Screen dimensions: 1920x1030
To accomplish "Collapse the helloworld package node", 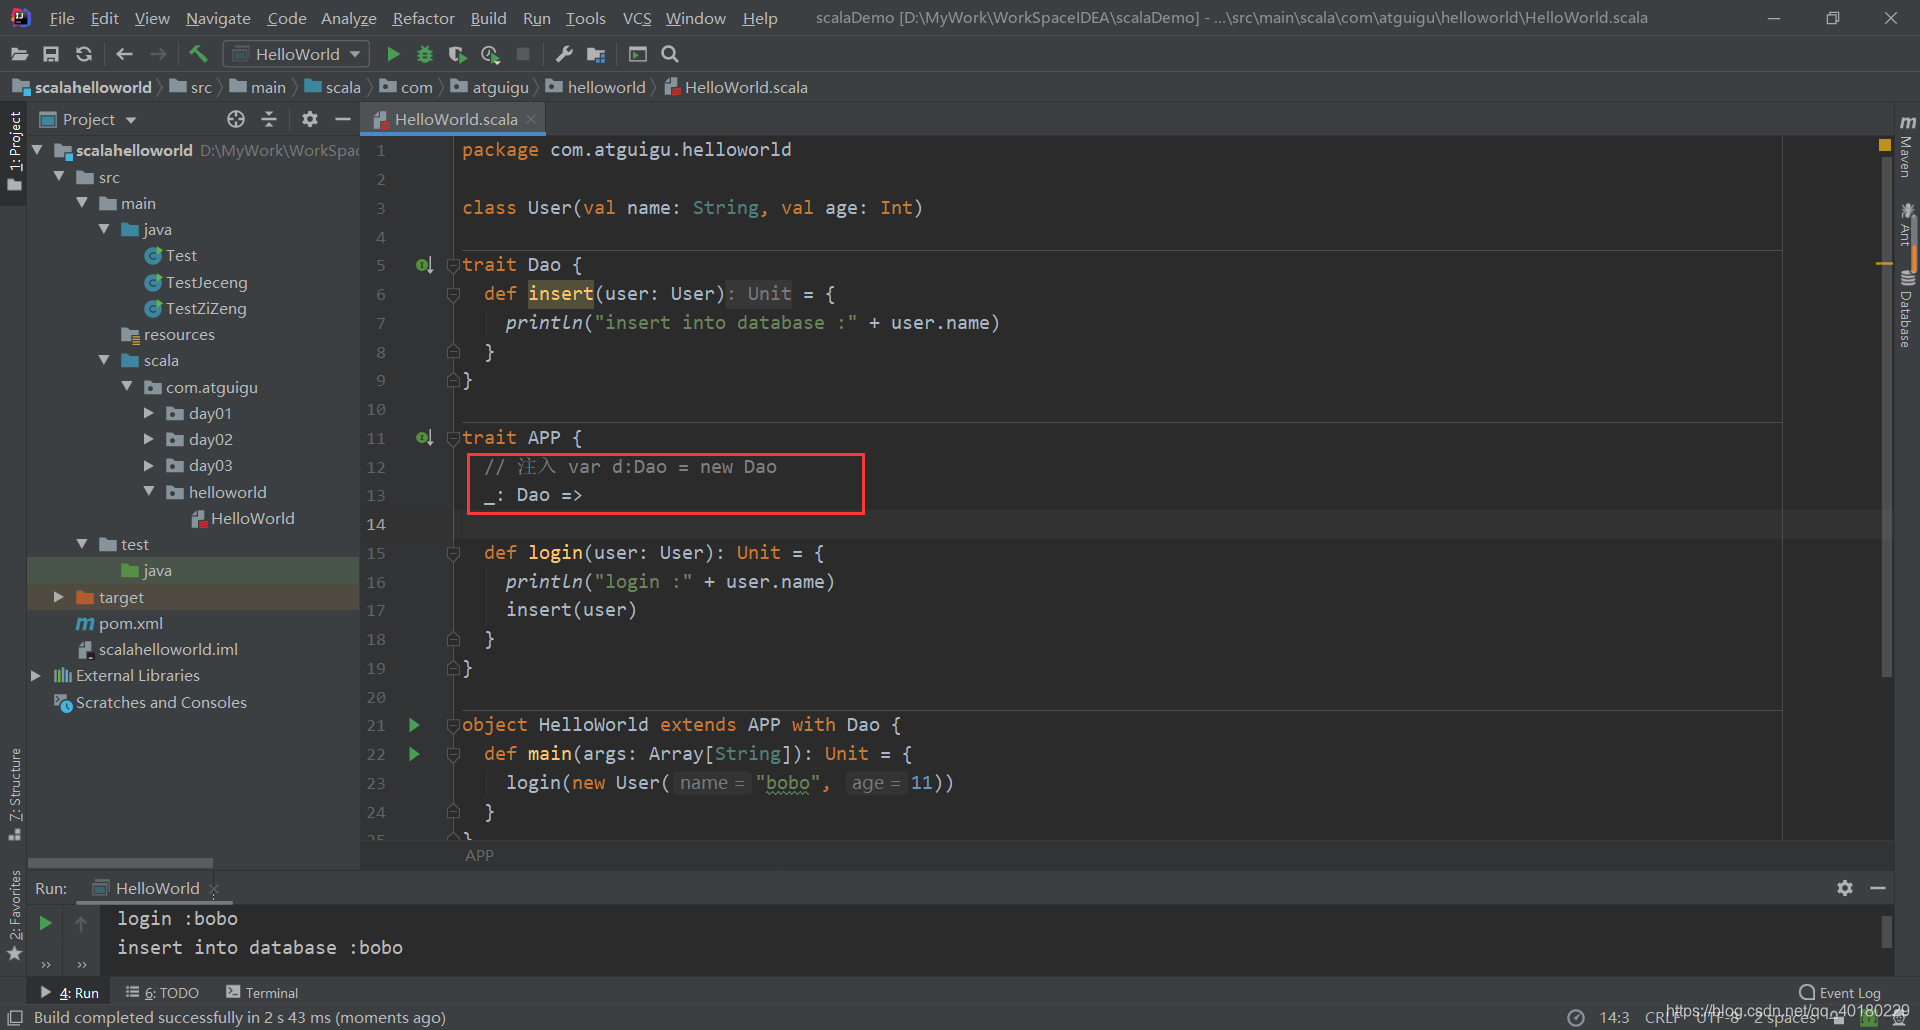I will (x=149, y=492).
